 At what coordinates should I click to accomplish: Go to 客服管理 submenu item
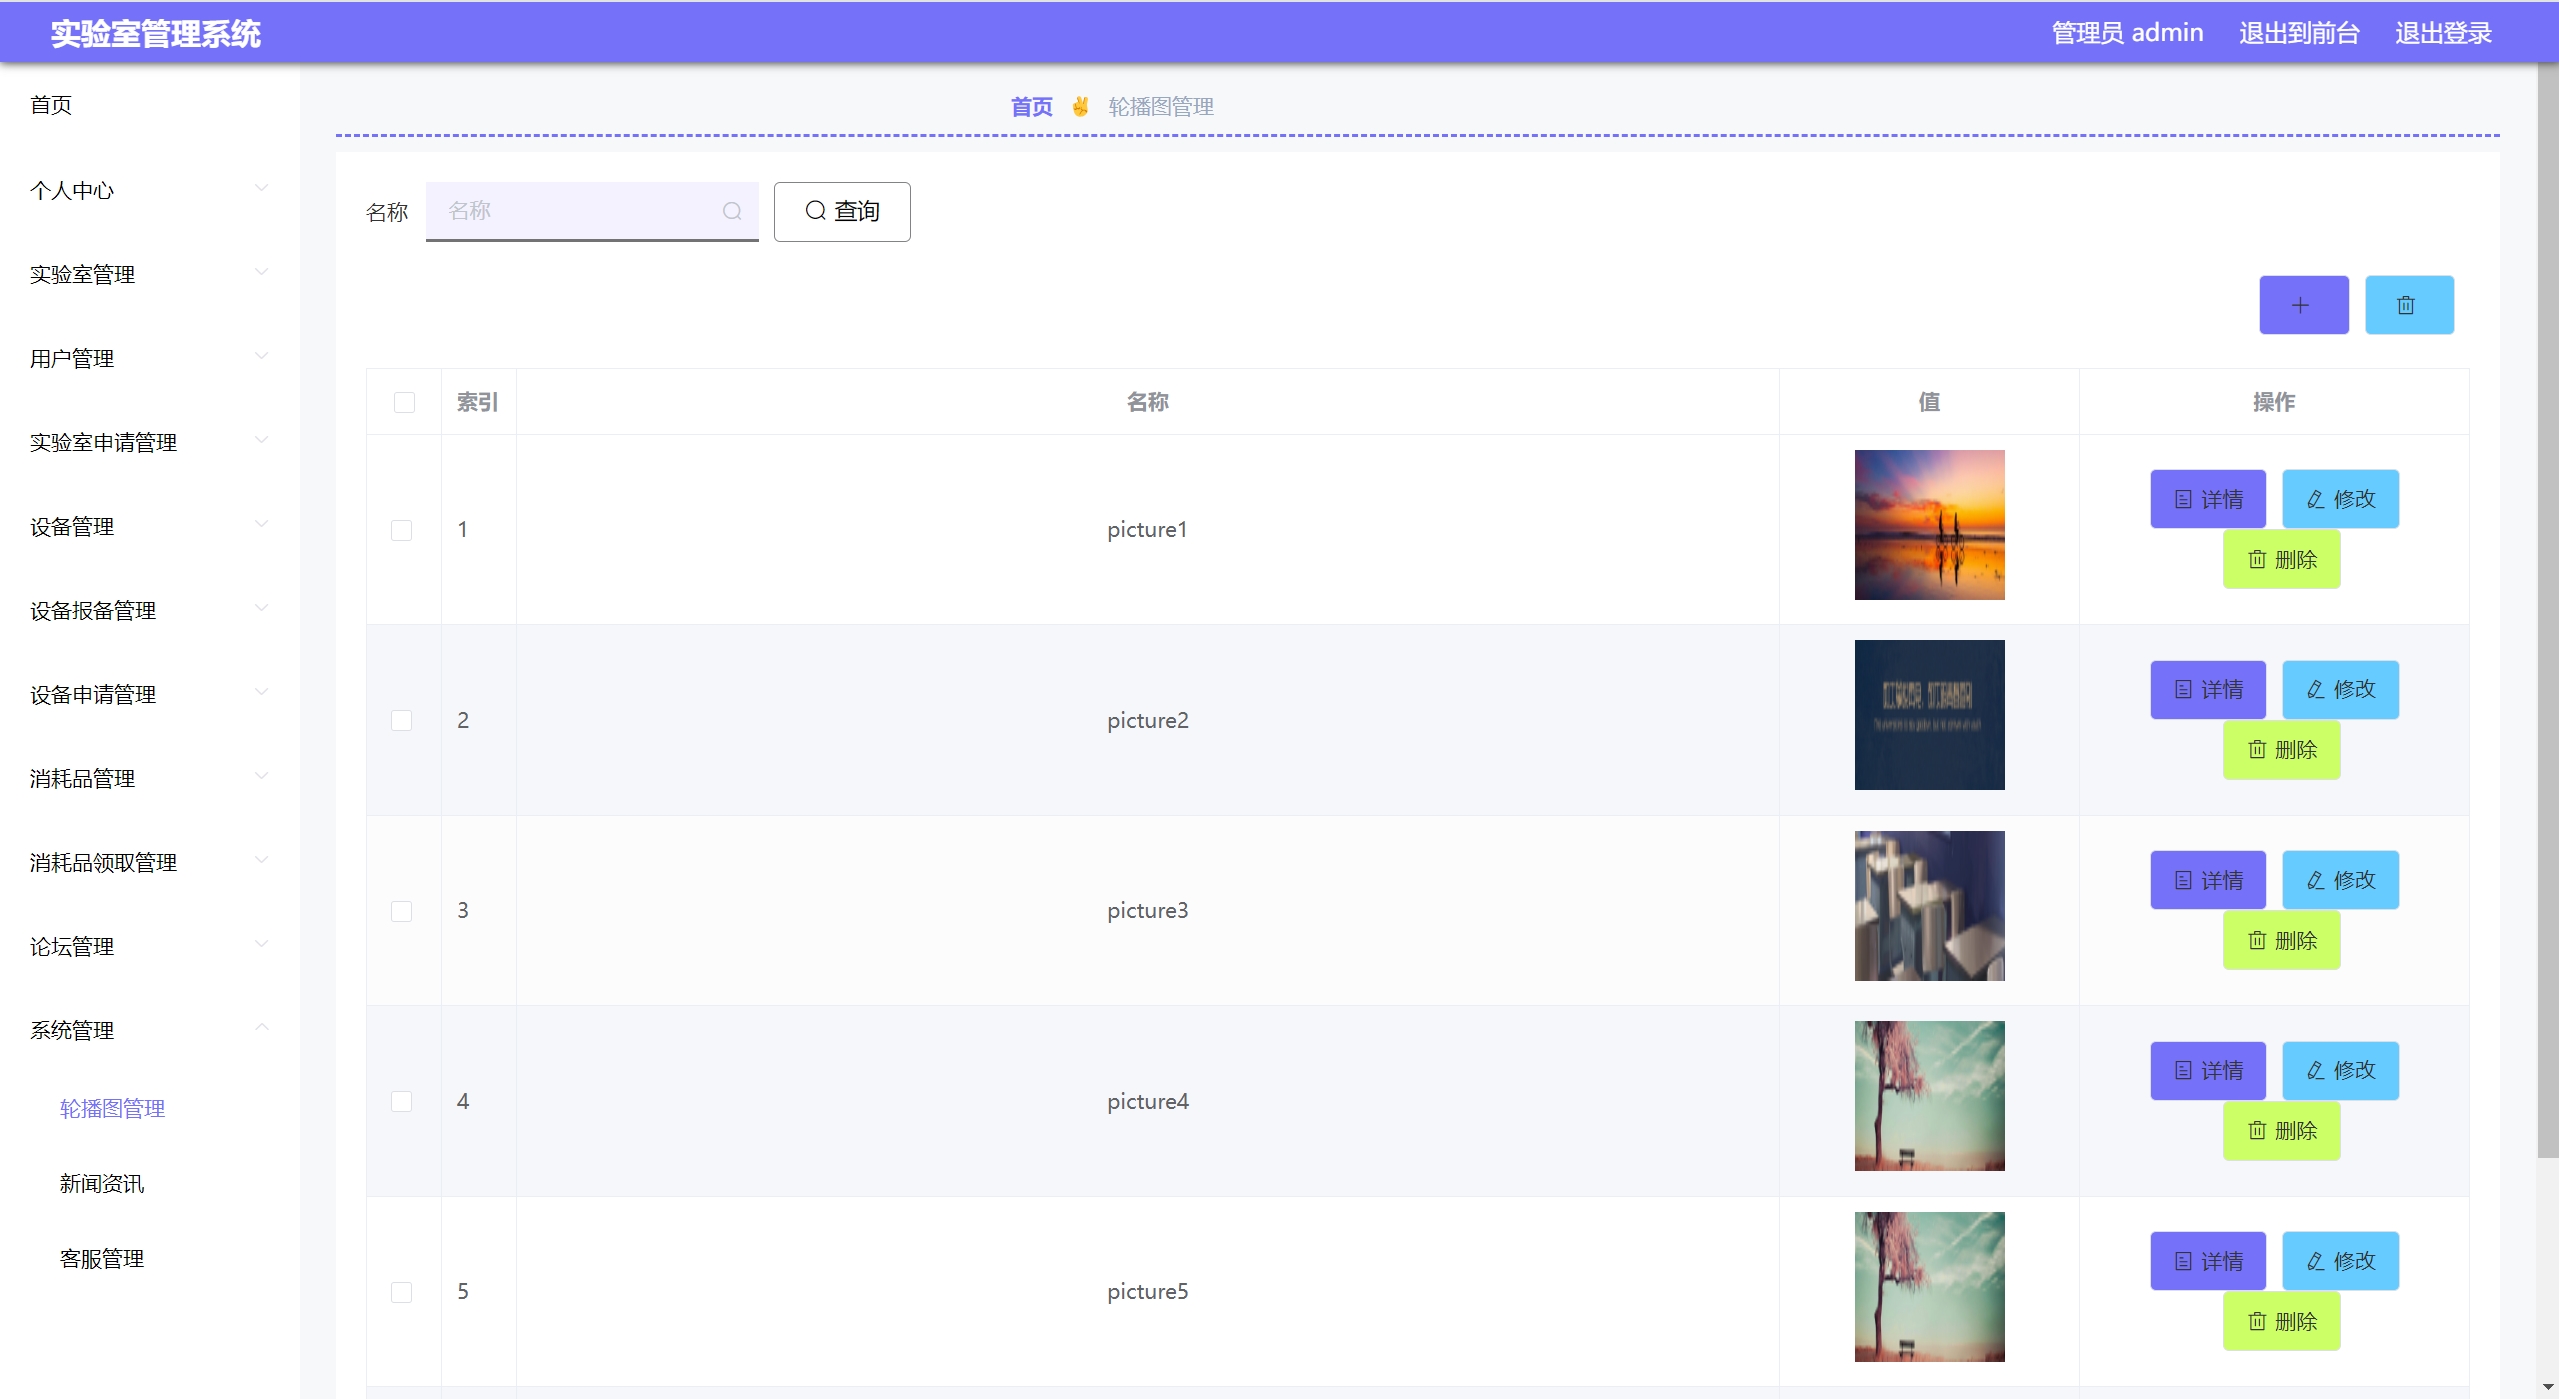pos(102,1259)
